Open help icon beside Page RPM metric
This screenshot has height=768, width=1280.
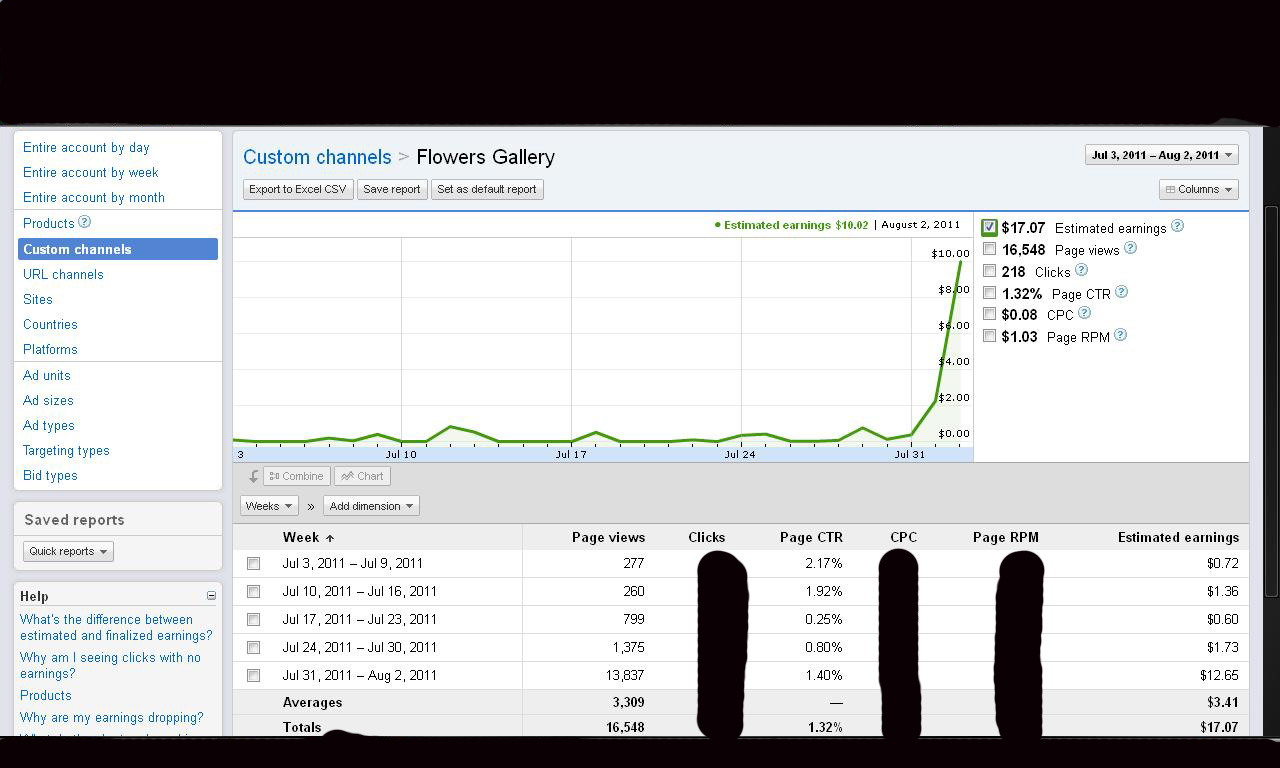[1120, 335]
